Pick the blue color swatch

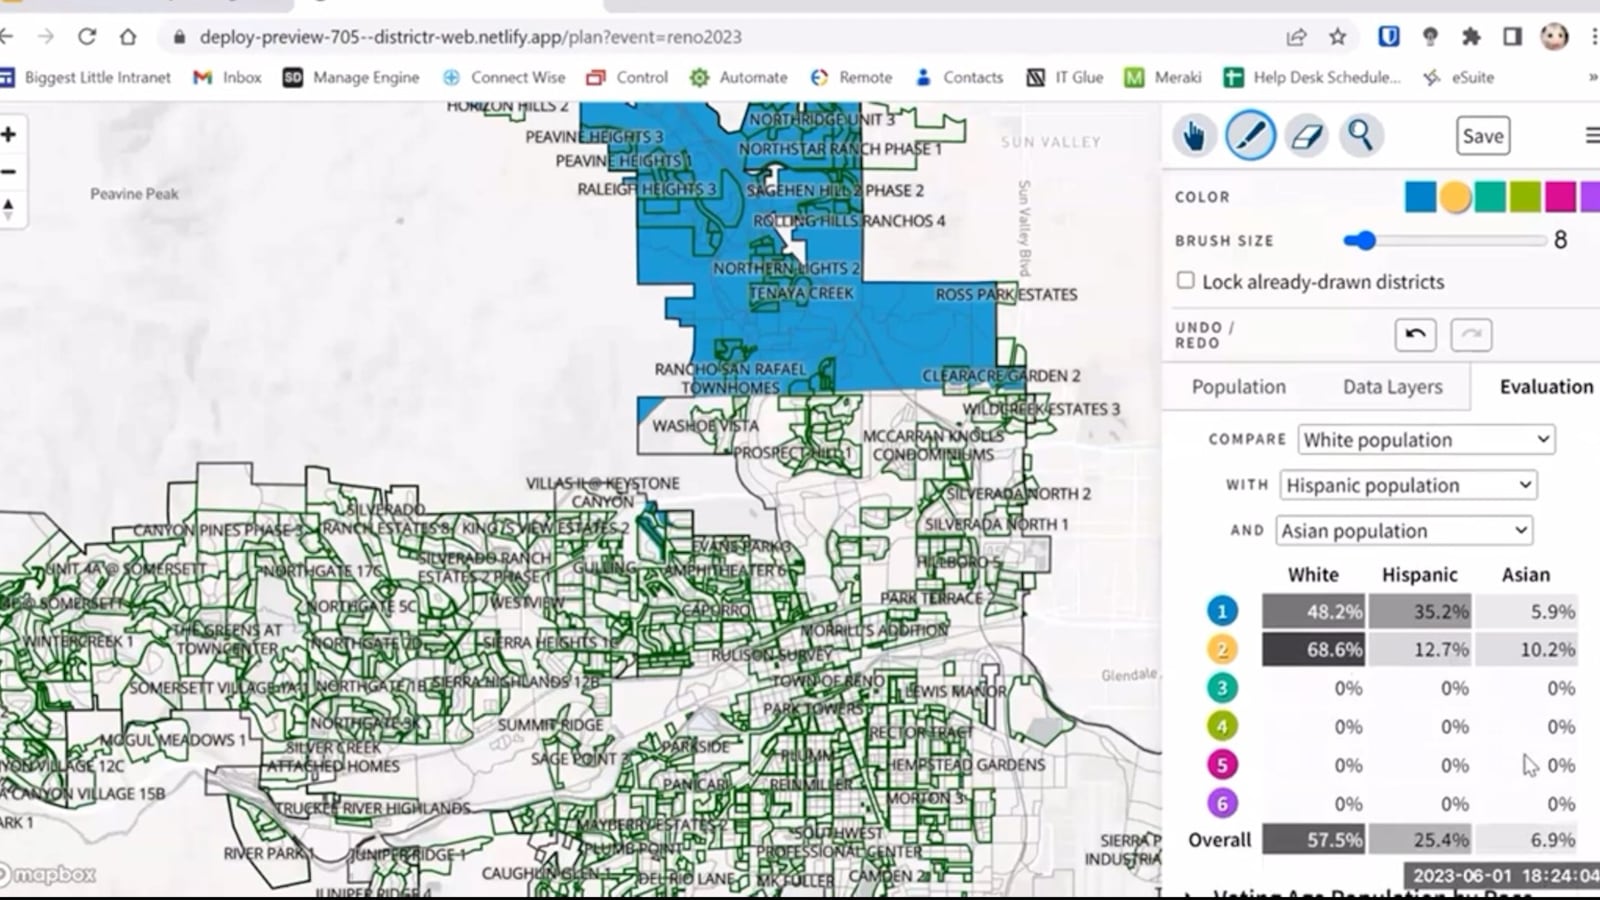click(x=1420, y=197)
